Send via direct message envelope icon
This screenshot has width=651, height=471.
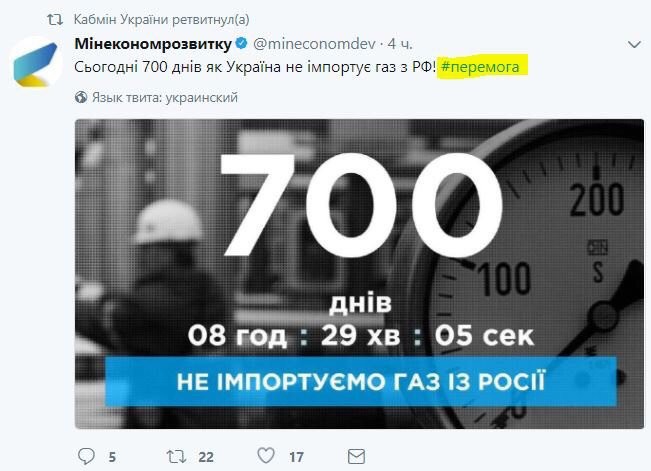pos(356,456)
